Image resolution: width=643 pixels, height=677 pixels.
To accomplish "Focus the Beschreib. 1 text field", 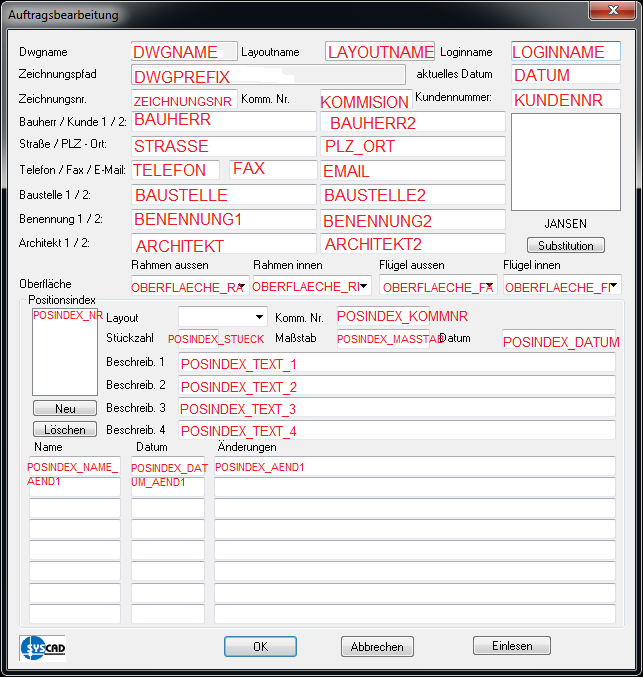I will click(x=396, y=363).
